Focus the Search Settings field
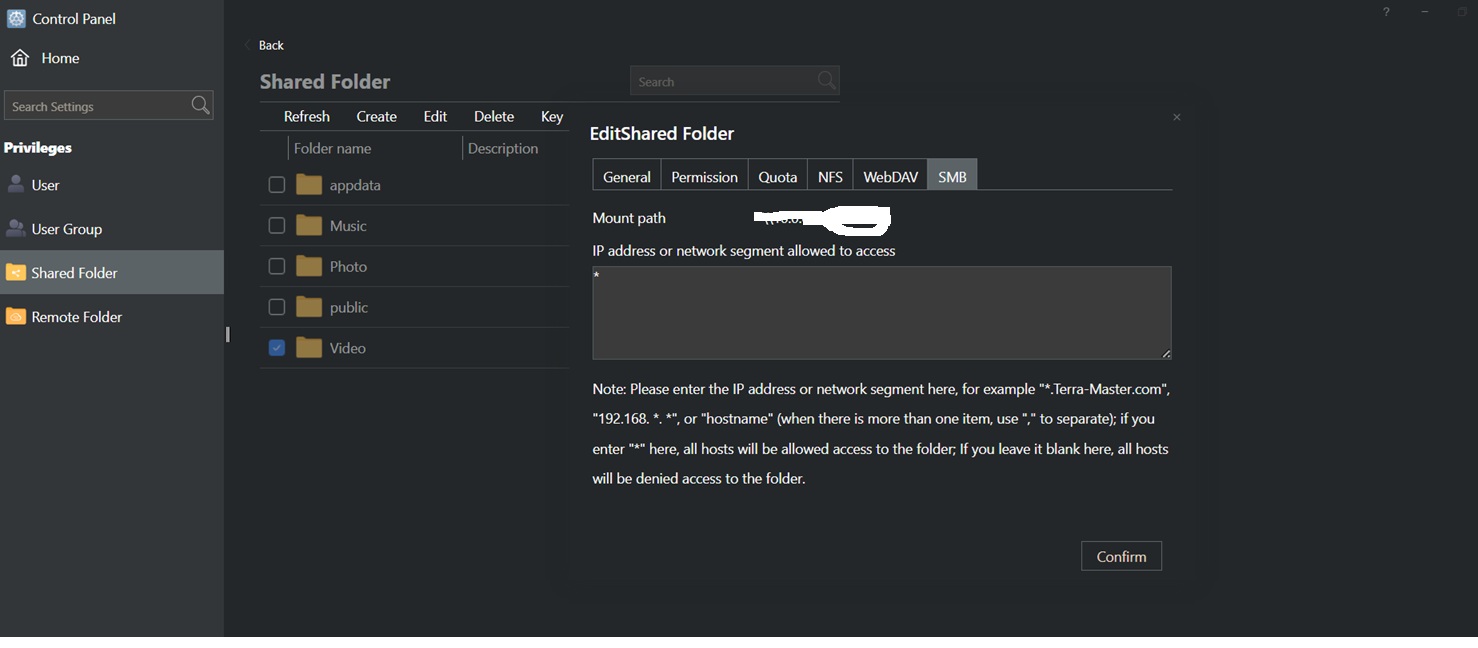1478x648 pixels. click(108, 105)
